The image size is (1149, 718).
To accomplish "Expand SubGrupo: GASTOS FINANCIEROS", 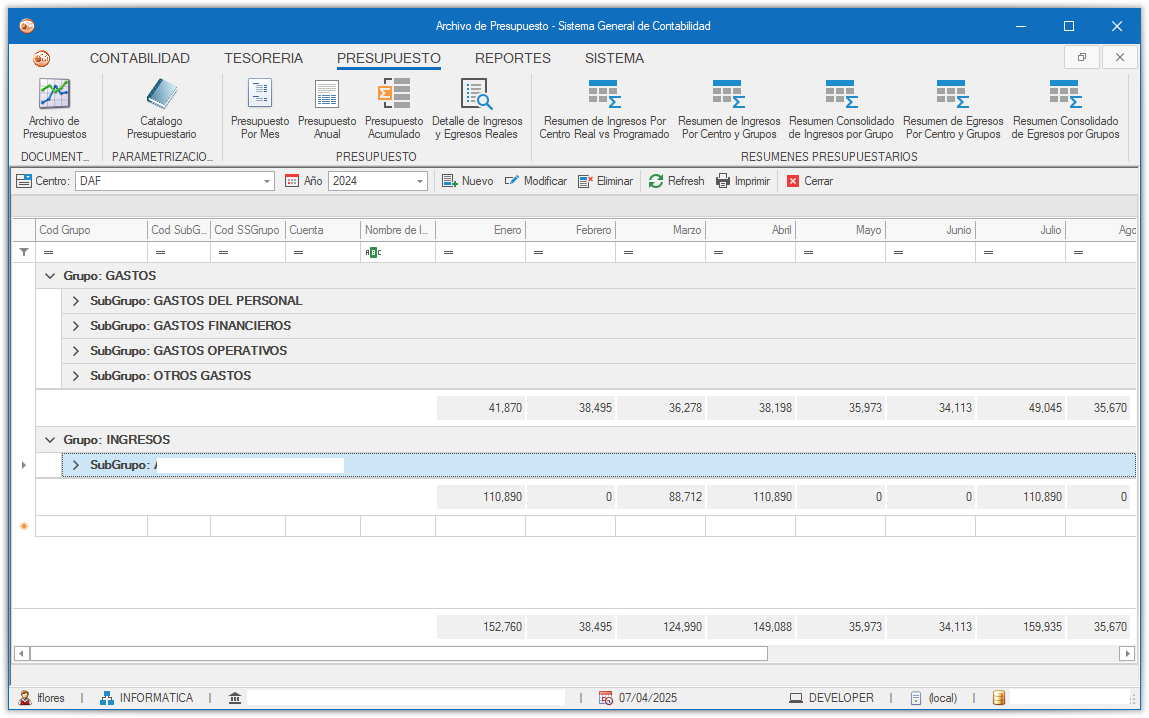I will coord(75,326).
